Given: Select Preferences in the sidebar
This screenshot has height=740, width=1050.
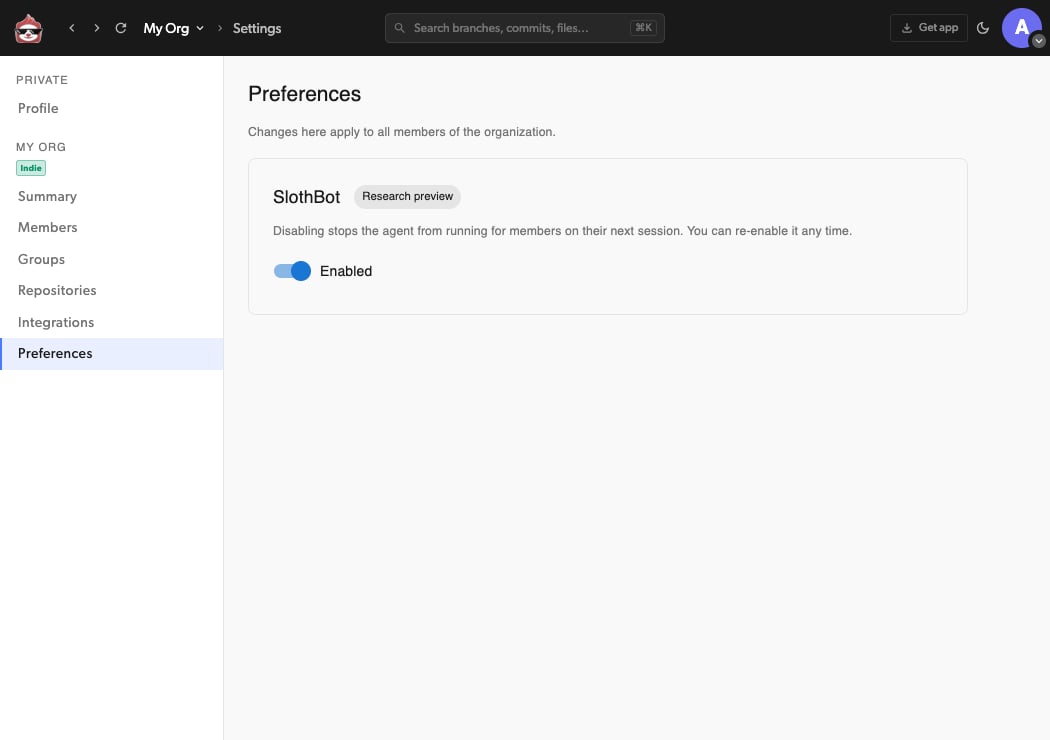Looking at the screenshot, I should point(111,354).
